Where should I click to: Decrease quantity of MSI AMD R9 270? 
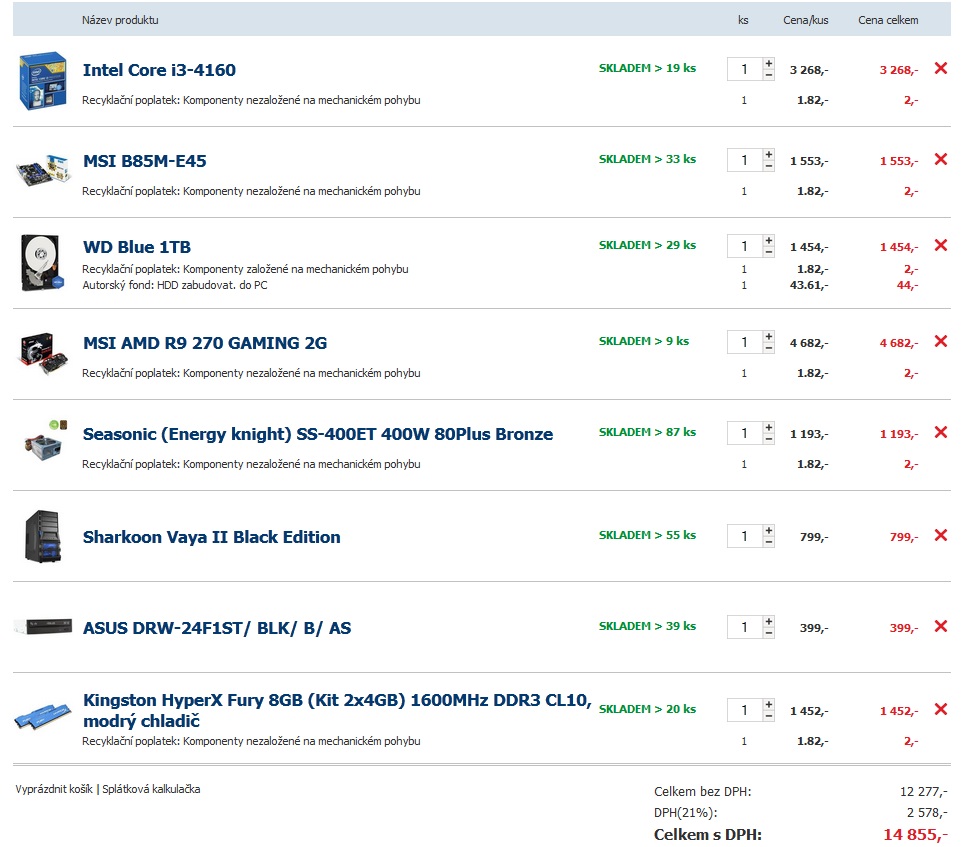click(769, 348)
